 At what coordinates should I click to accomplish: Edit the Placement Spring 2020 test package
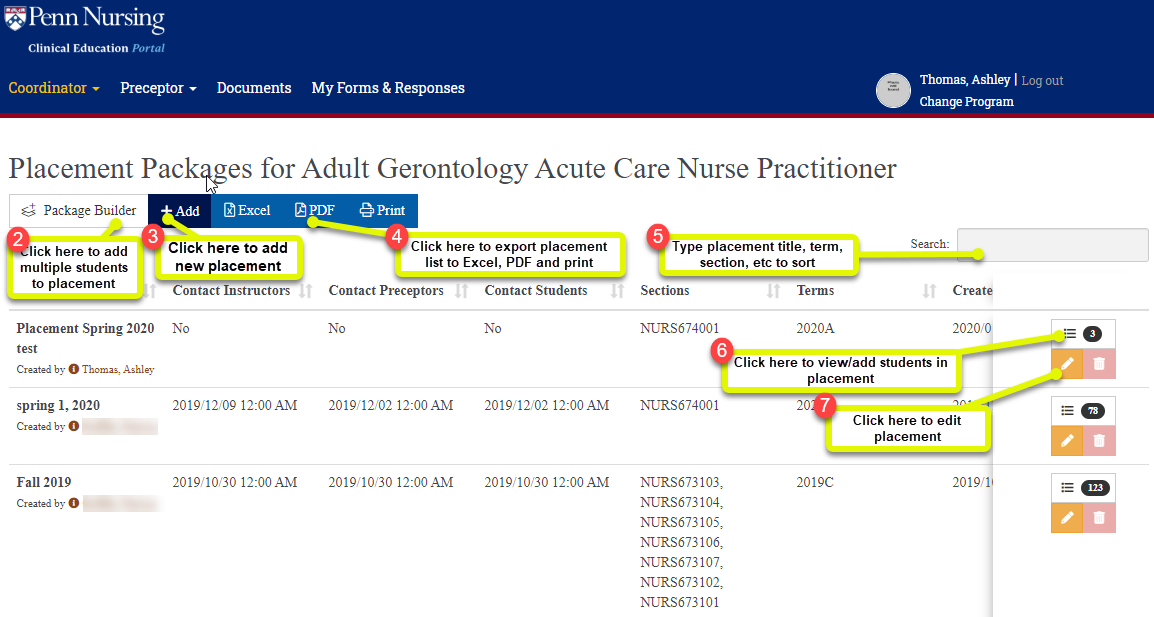click(1067, 364)
